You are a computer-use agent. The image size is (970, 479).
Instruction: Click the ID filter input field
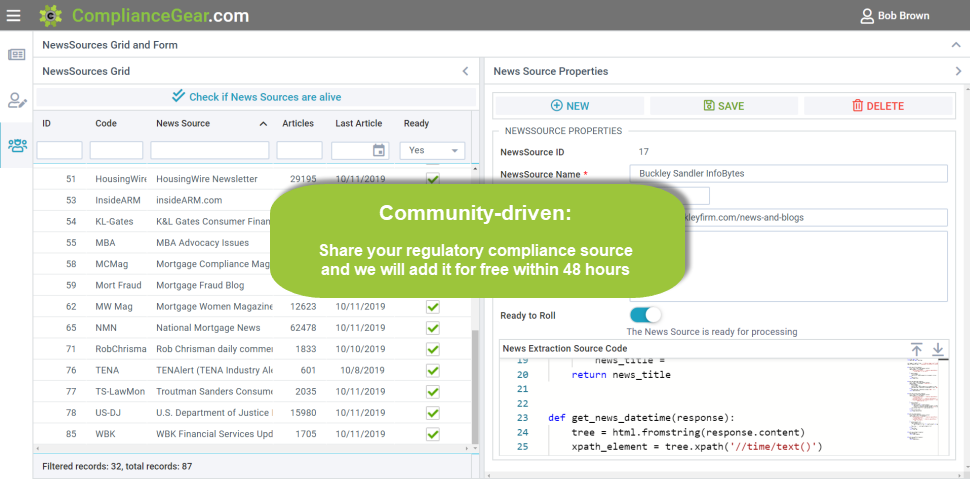pyautogui.click(x=59, y=150)
